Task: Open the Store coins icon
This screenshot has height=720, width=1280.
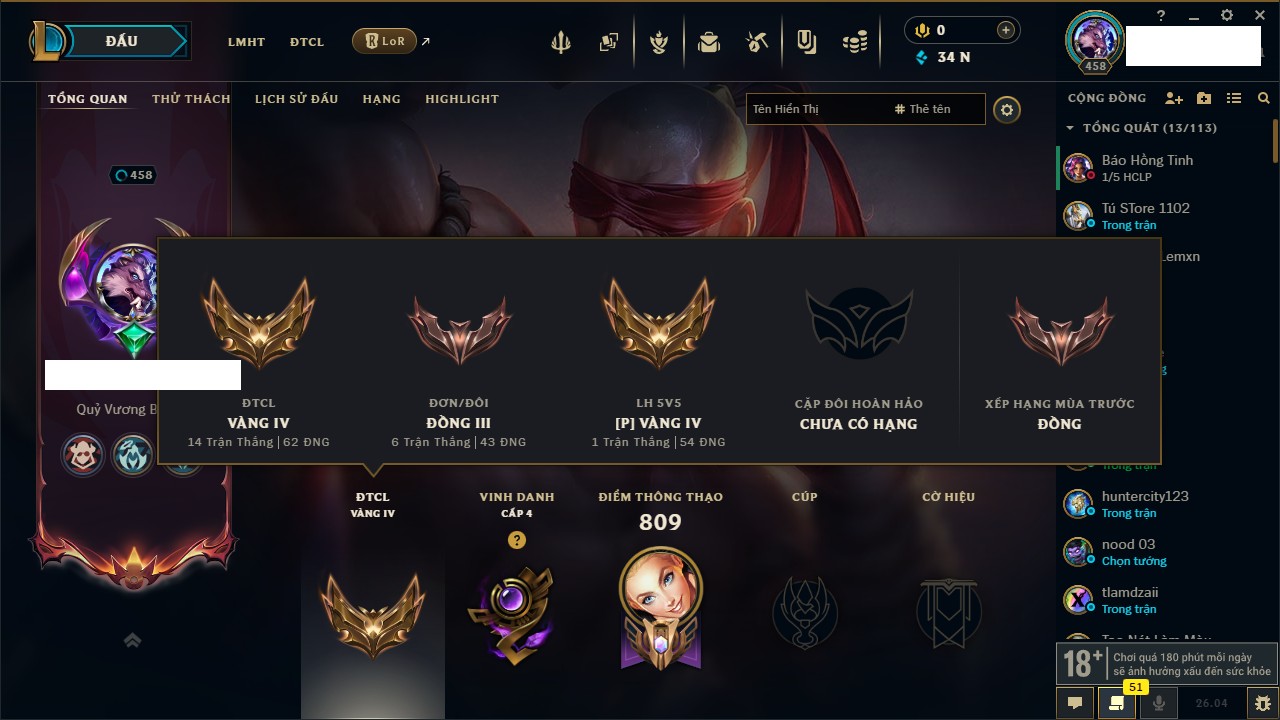Action: pyautogui.click(x=854, y=43)
